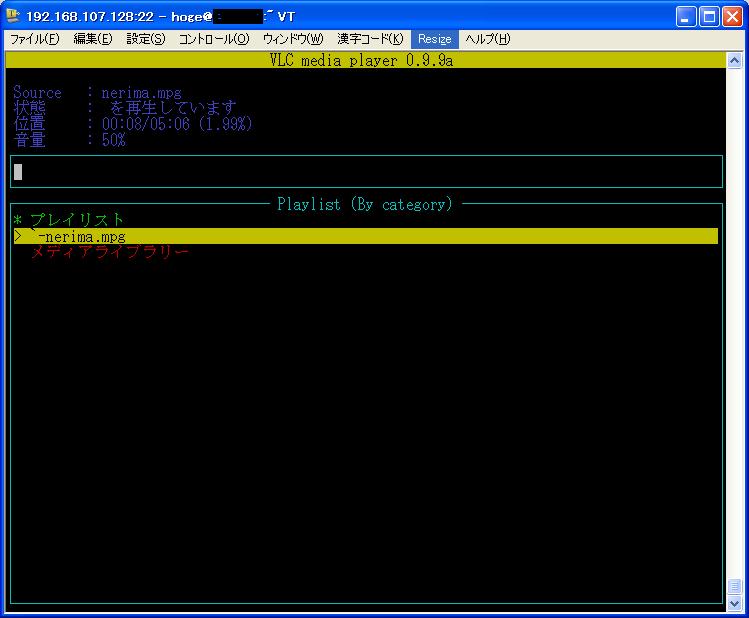
Task: Click the Tera Term title bar icon
Action: click(13, 16)
